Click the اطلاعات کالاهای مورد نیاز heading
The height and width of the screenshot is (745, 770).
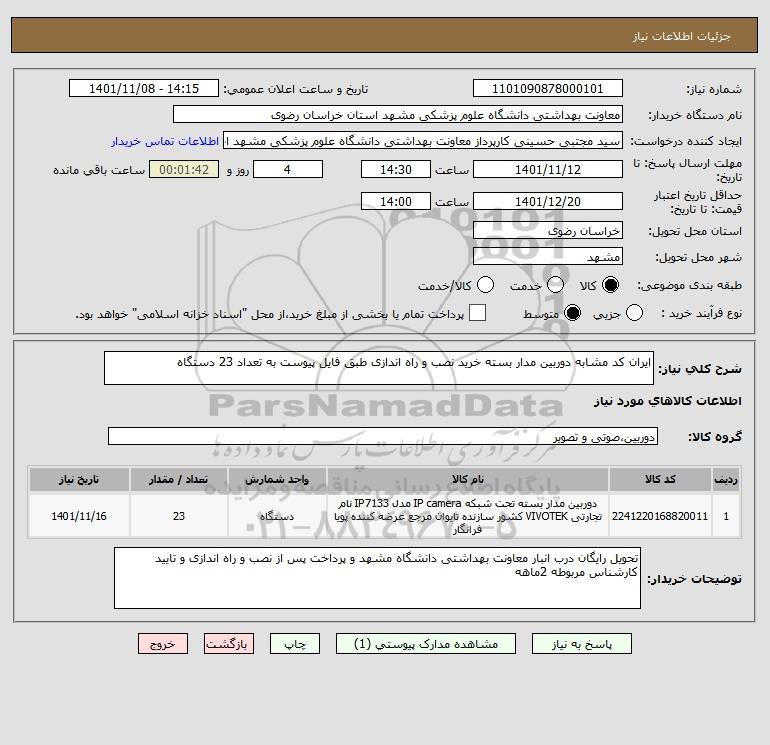click(668, 401)
